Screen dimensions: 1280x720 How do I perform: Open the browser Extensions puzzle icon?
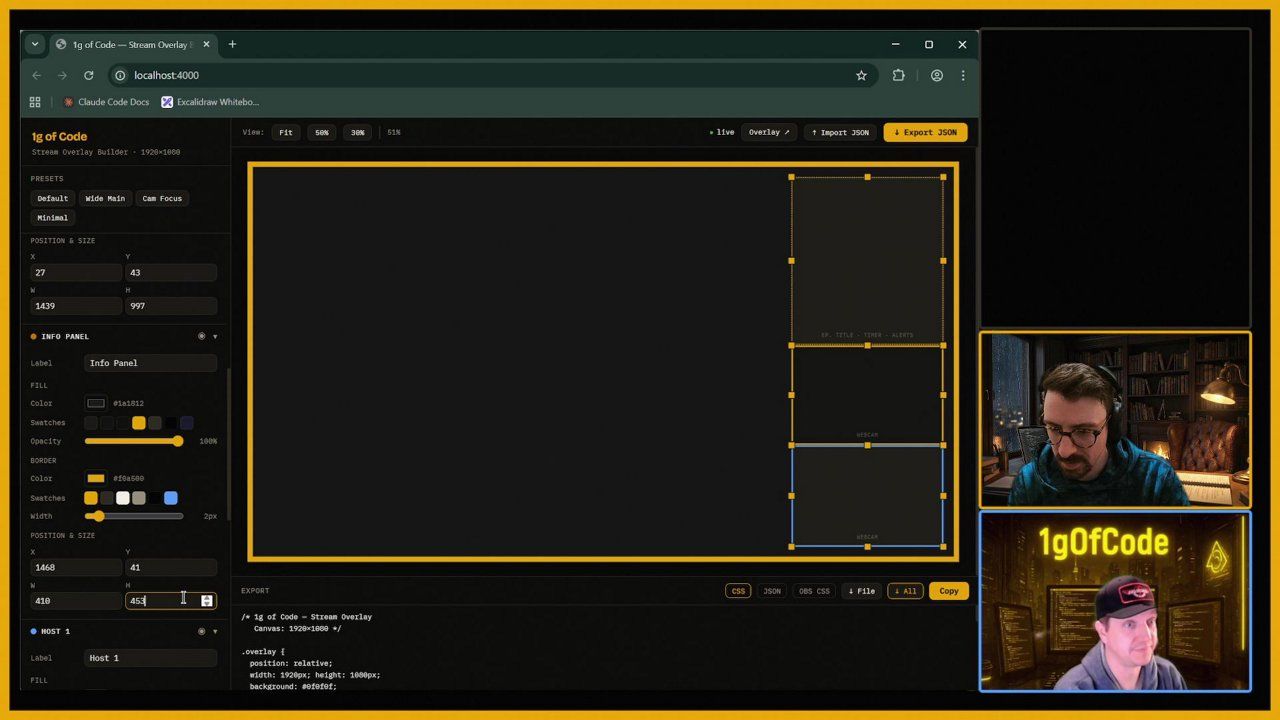click(x=898, y=75)
